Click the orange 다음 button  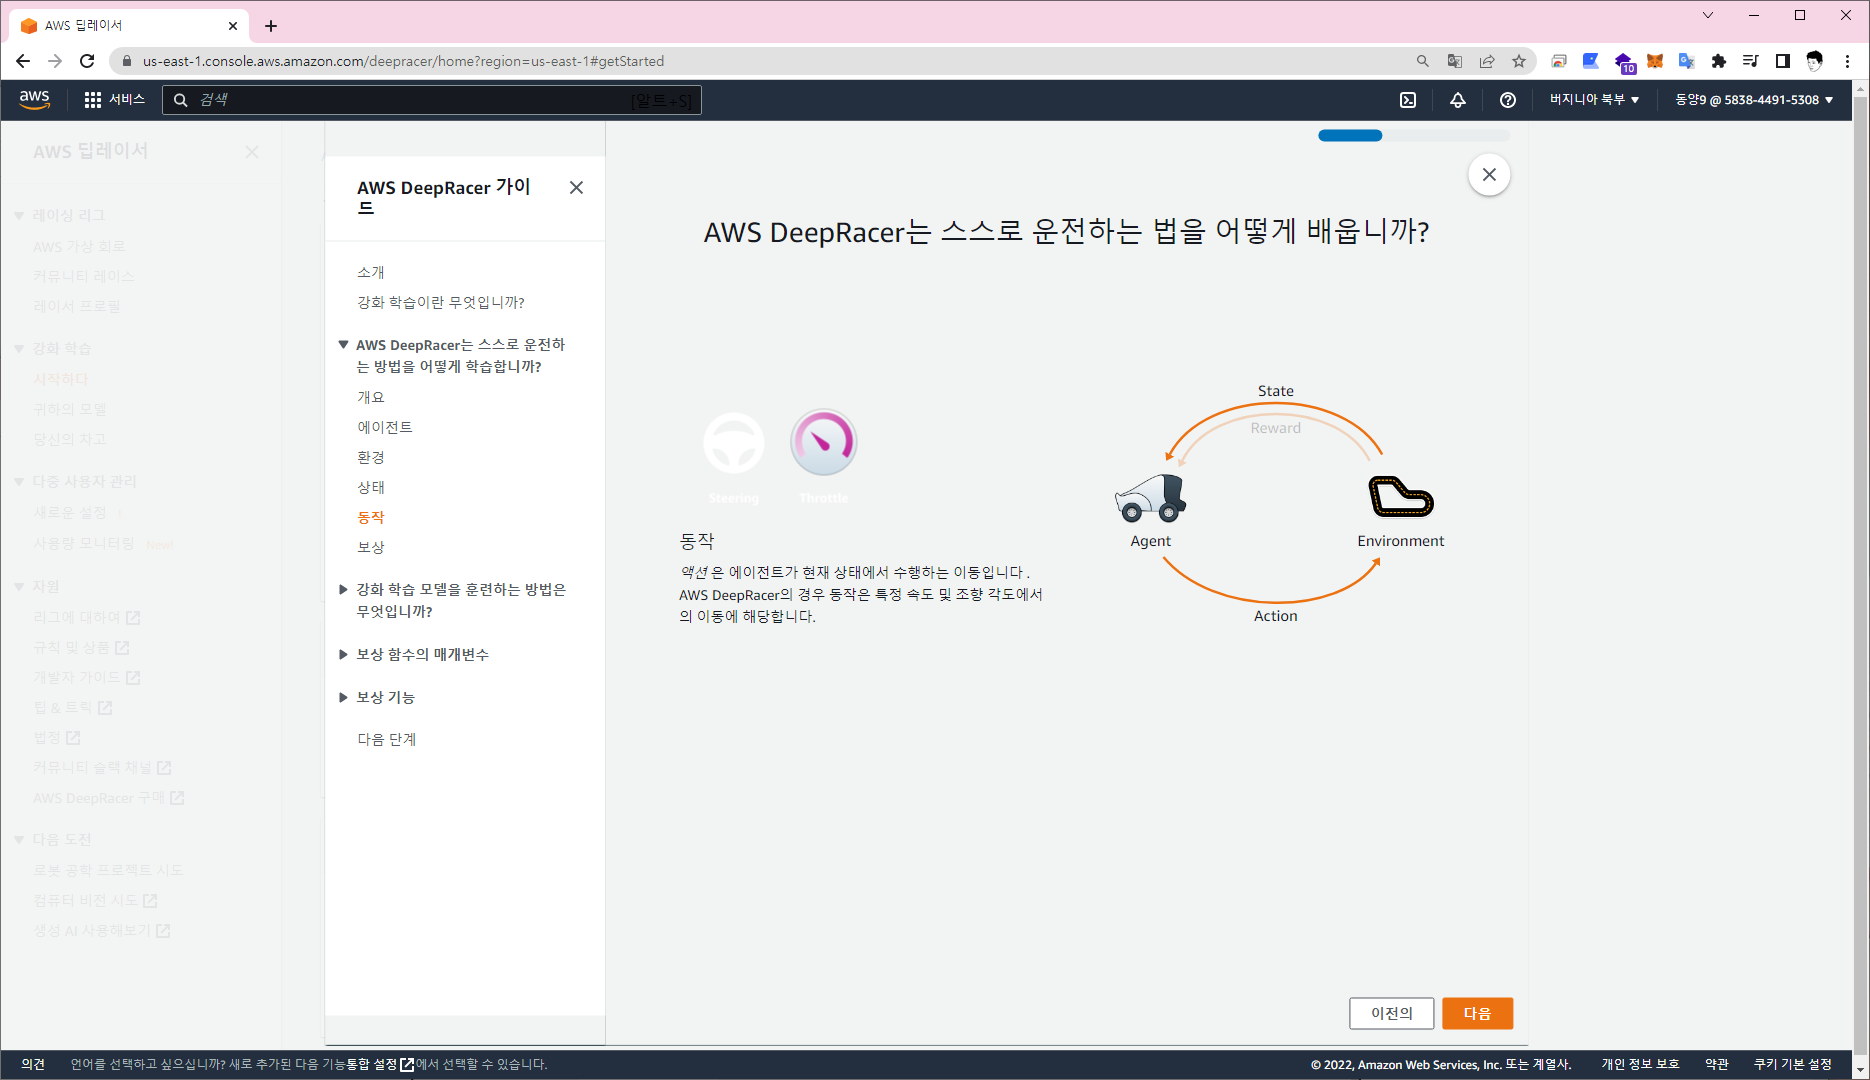pyautogui.click(x=1477, y=1013)
